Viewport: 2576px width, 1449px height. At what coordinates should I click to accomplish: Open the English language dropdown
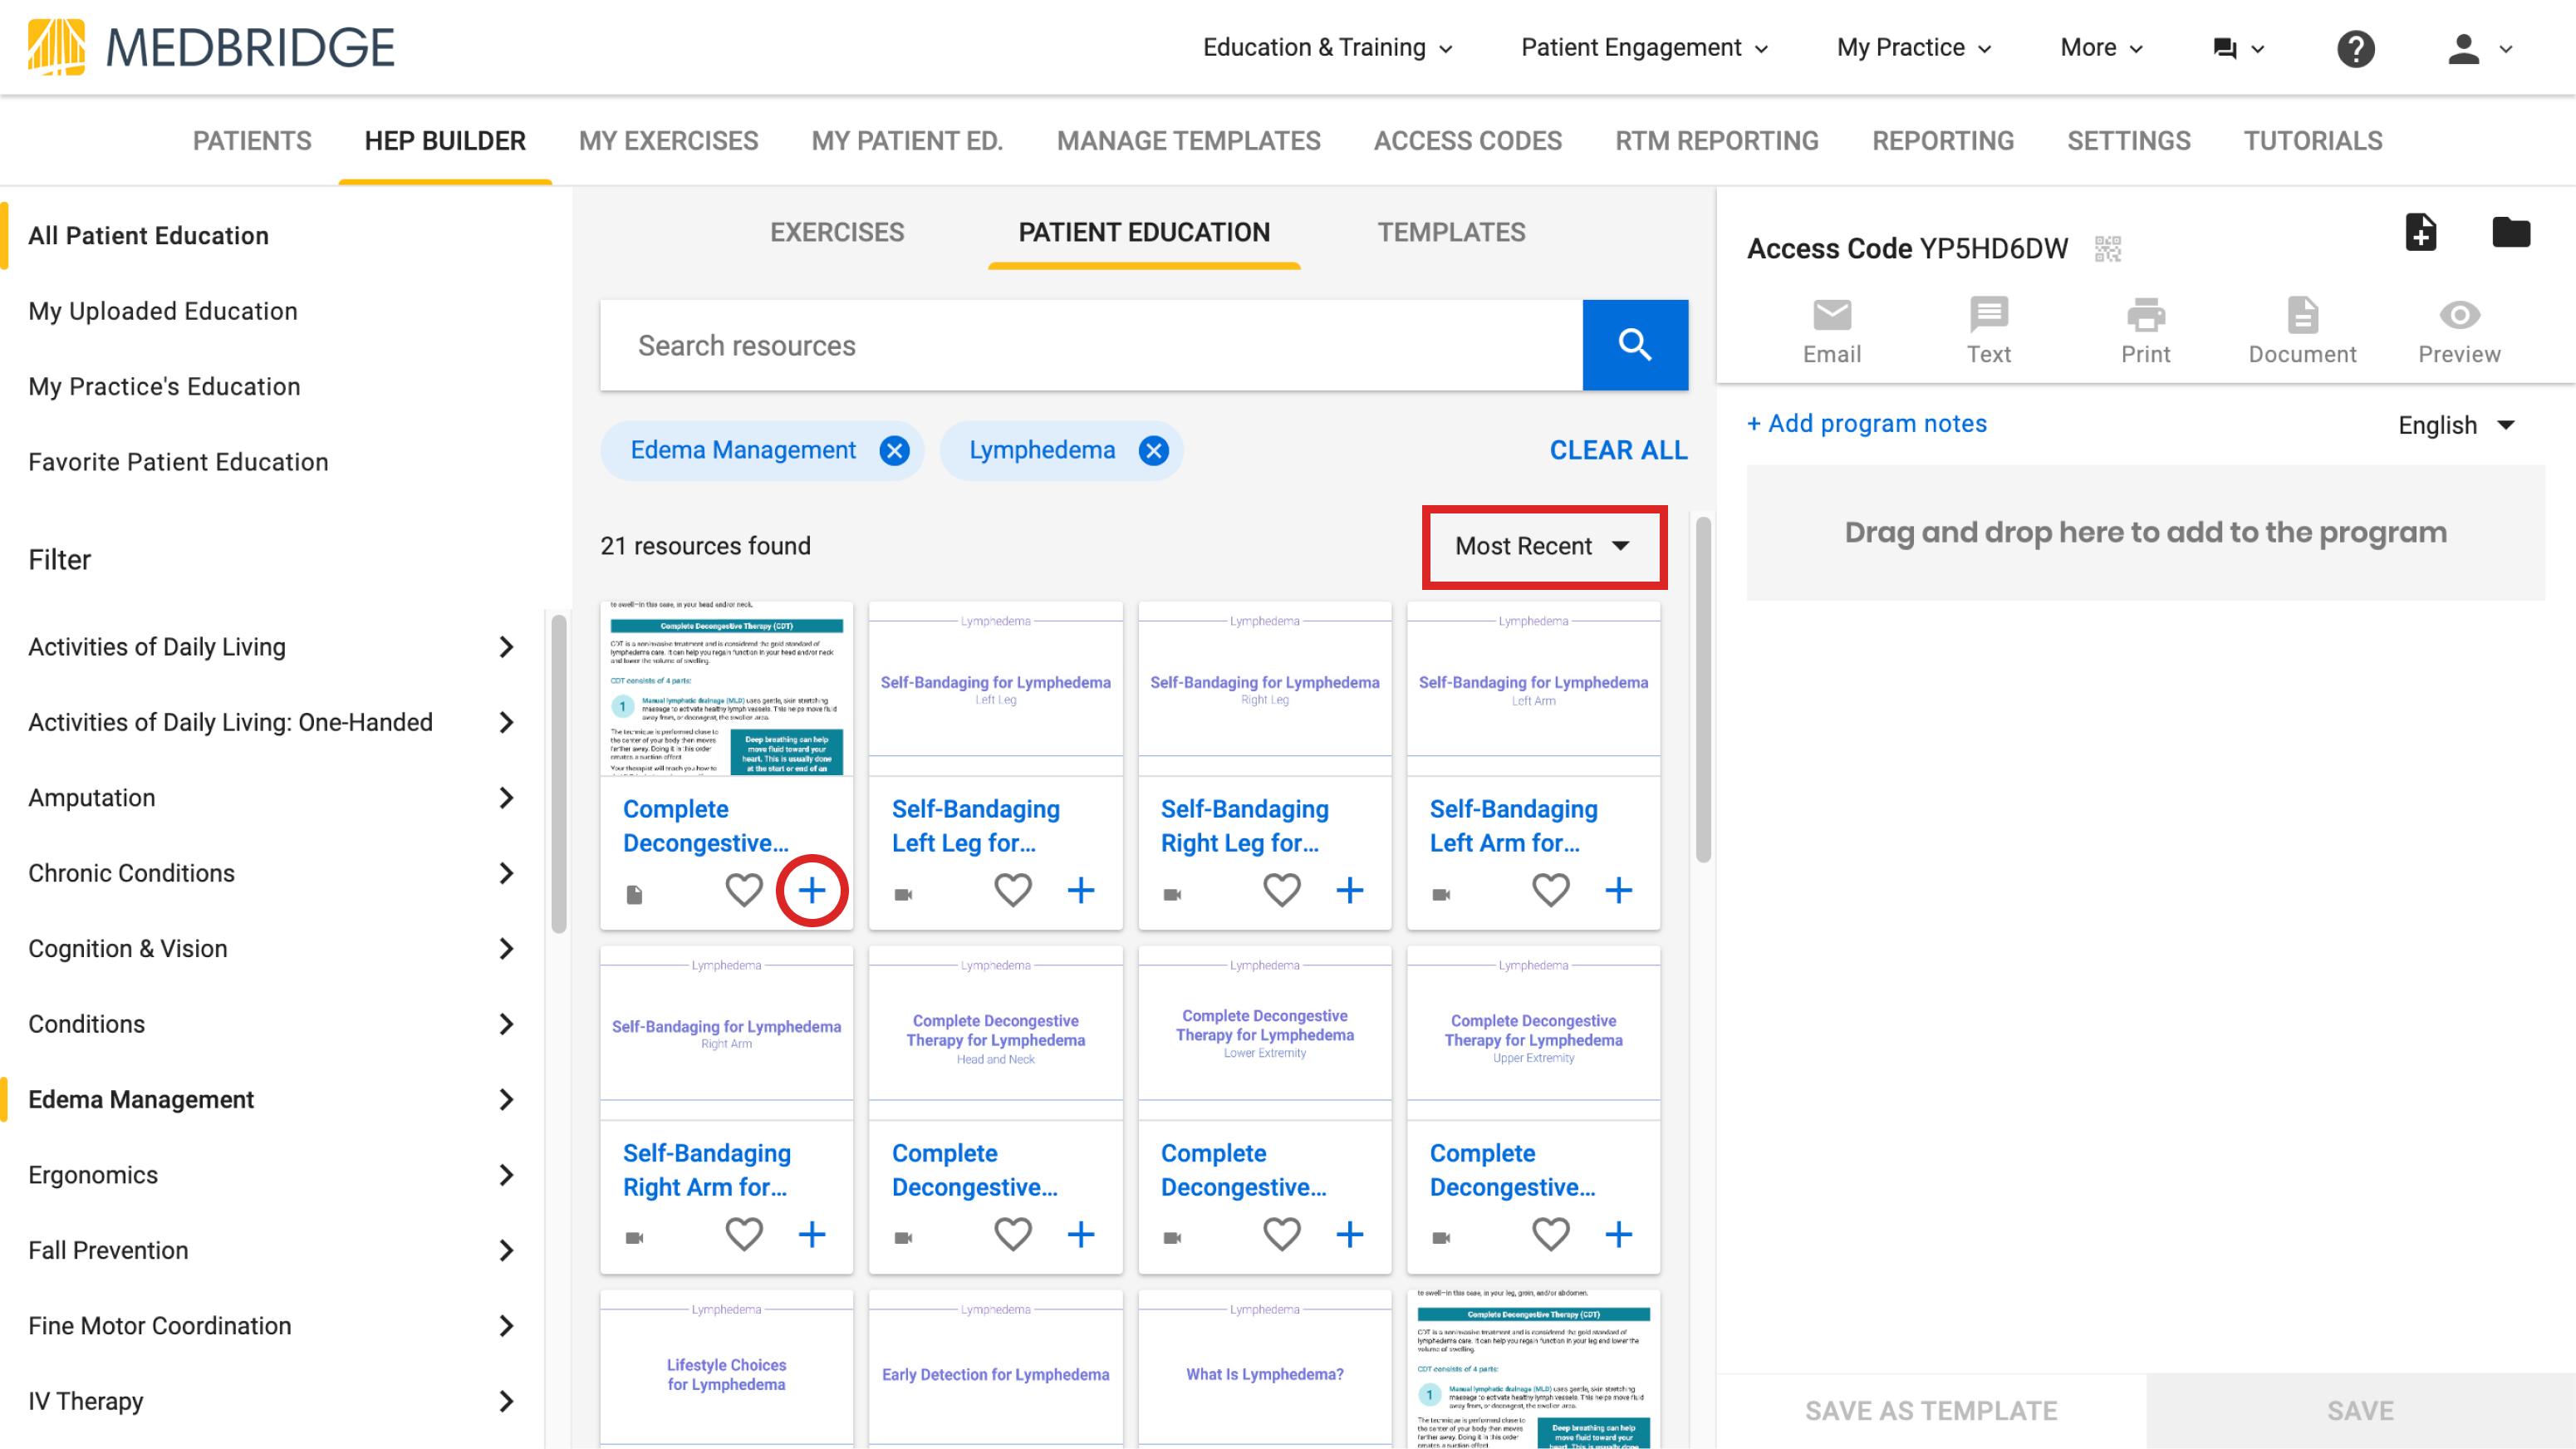[x=2456, y=425]
